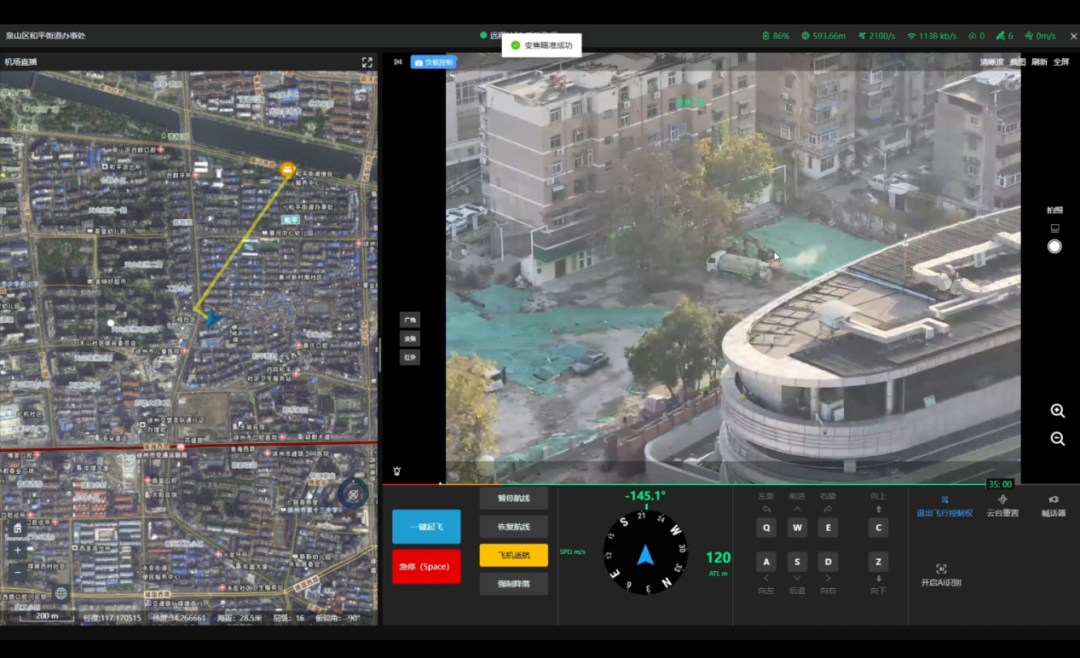The image size is (1080, 658).
Task: Click the map compass navigation control
Action: (x=353, y=493)
